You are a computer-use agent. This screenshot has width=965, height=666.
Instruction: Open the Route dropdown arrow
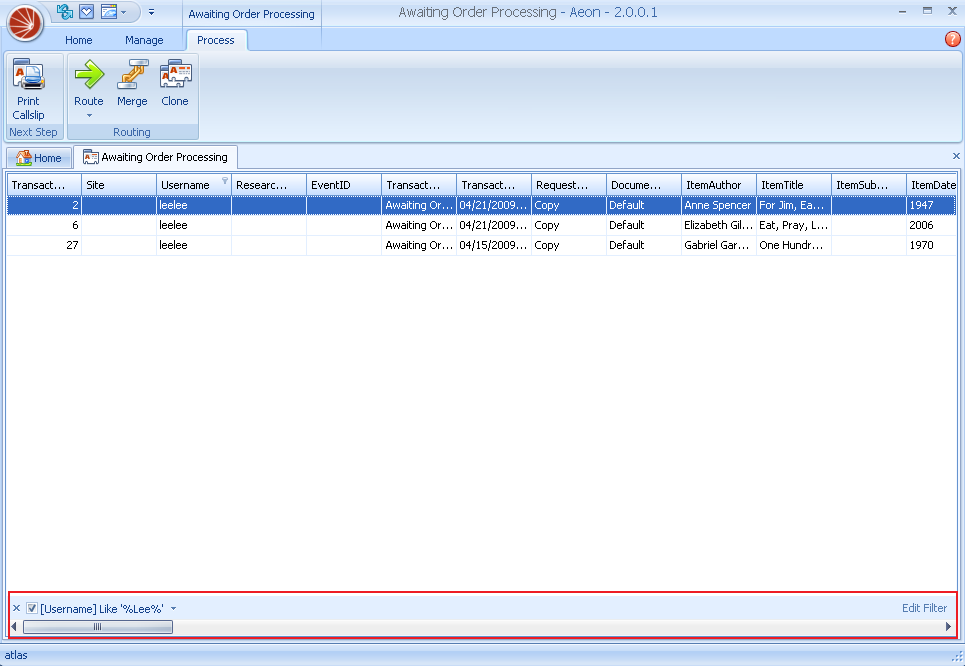pyautogui.click(x=88, y=116)
